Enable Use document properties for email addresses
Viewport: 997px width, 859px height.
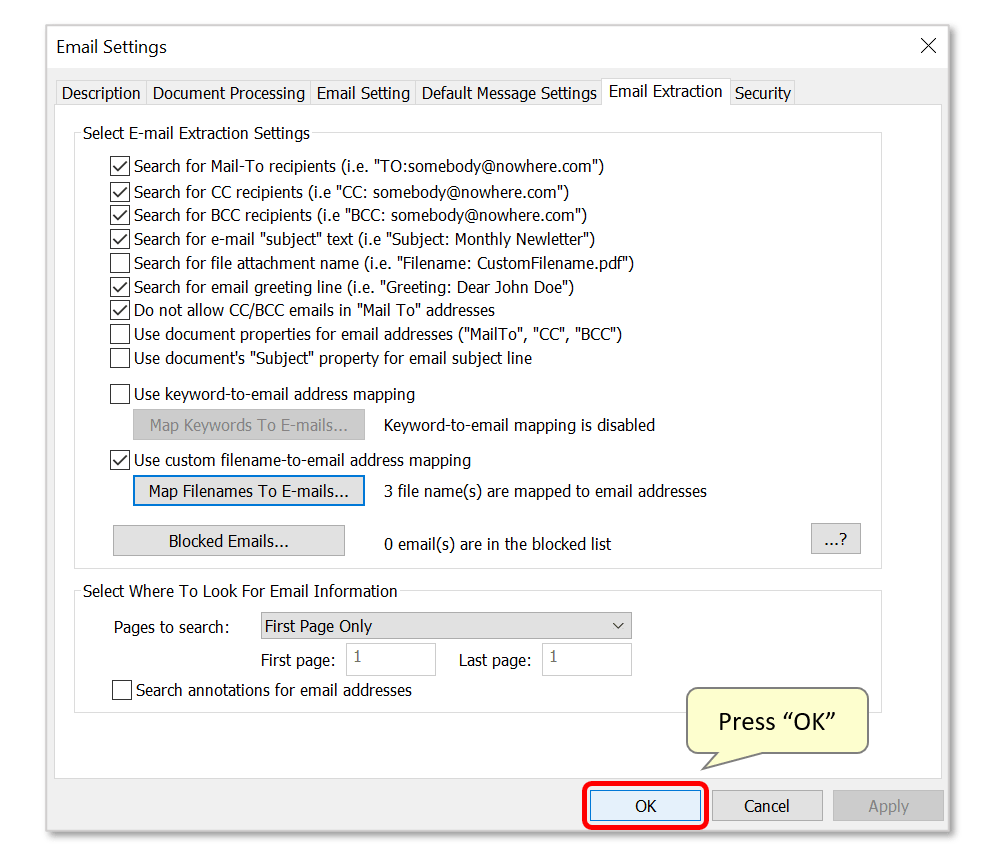point(120,334)
